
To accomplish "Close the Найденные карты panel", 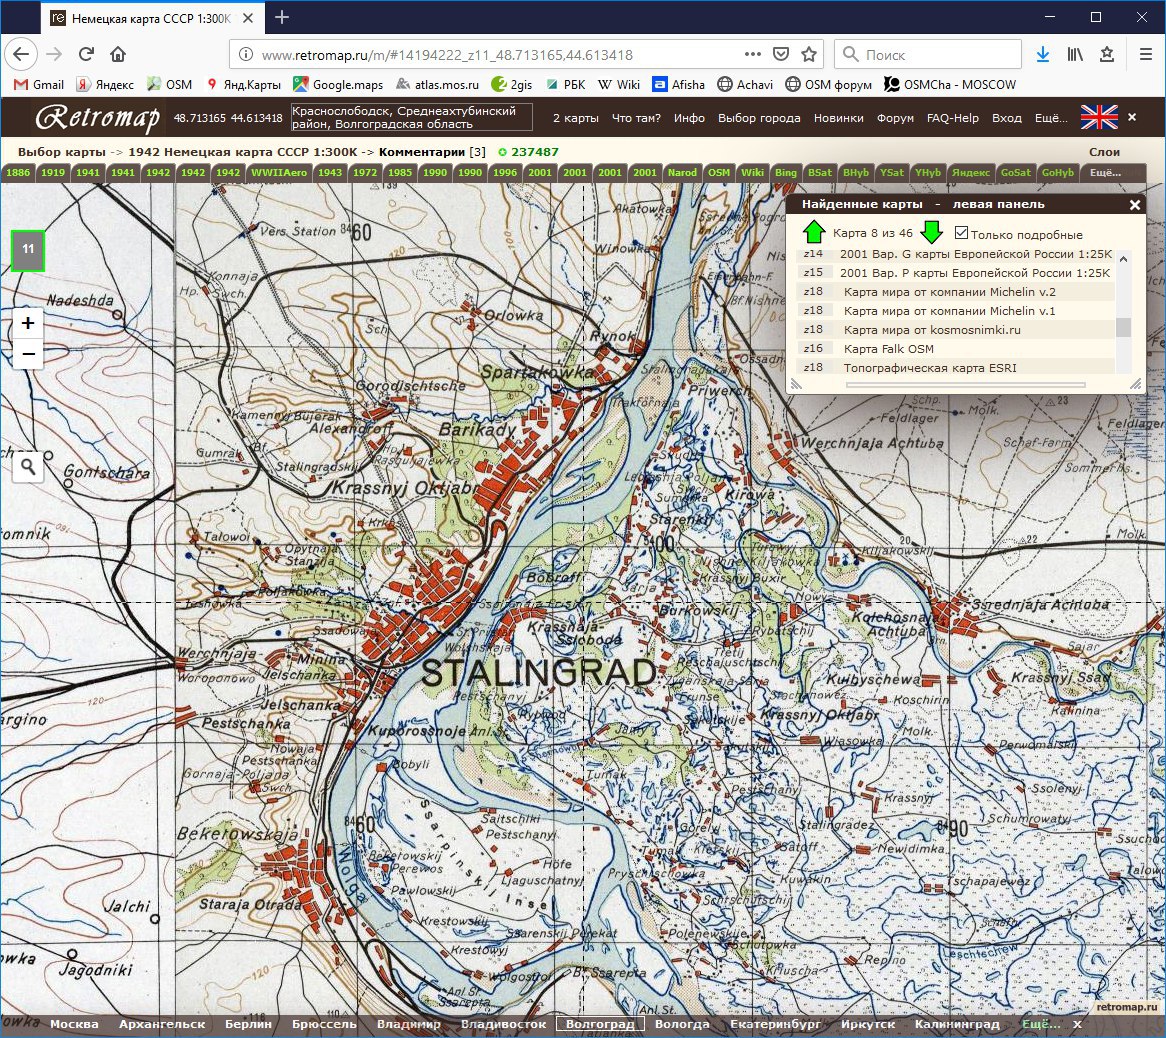I will point(1135,204).
